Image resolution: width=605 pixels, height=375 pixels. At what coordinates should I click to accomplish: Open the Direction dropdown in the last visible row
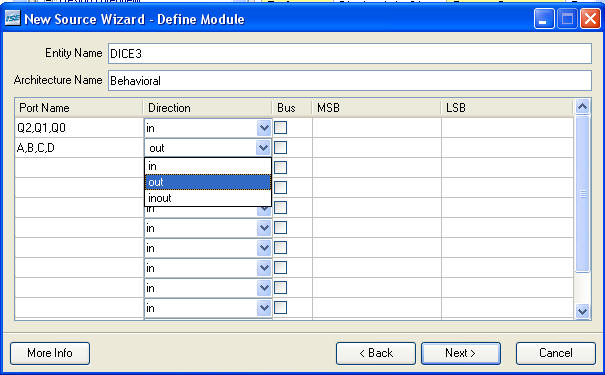point(264,308)
